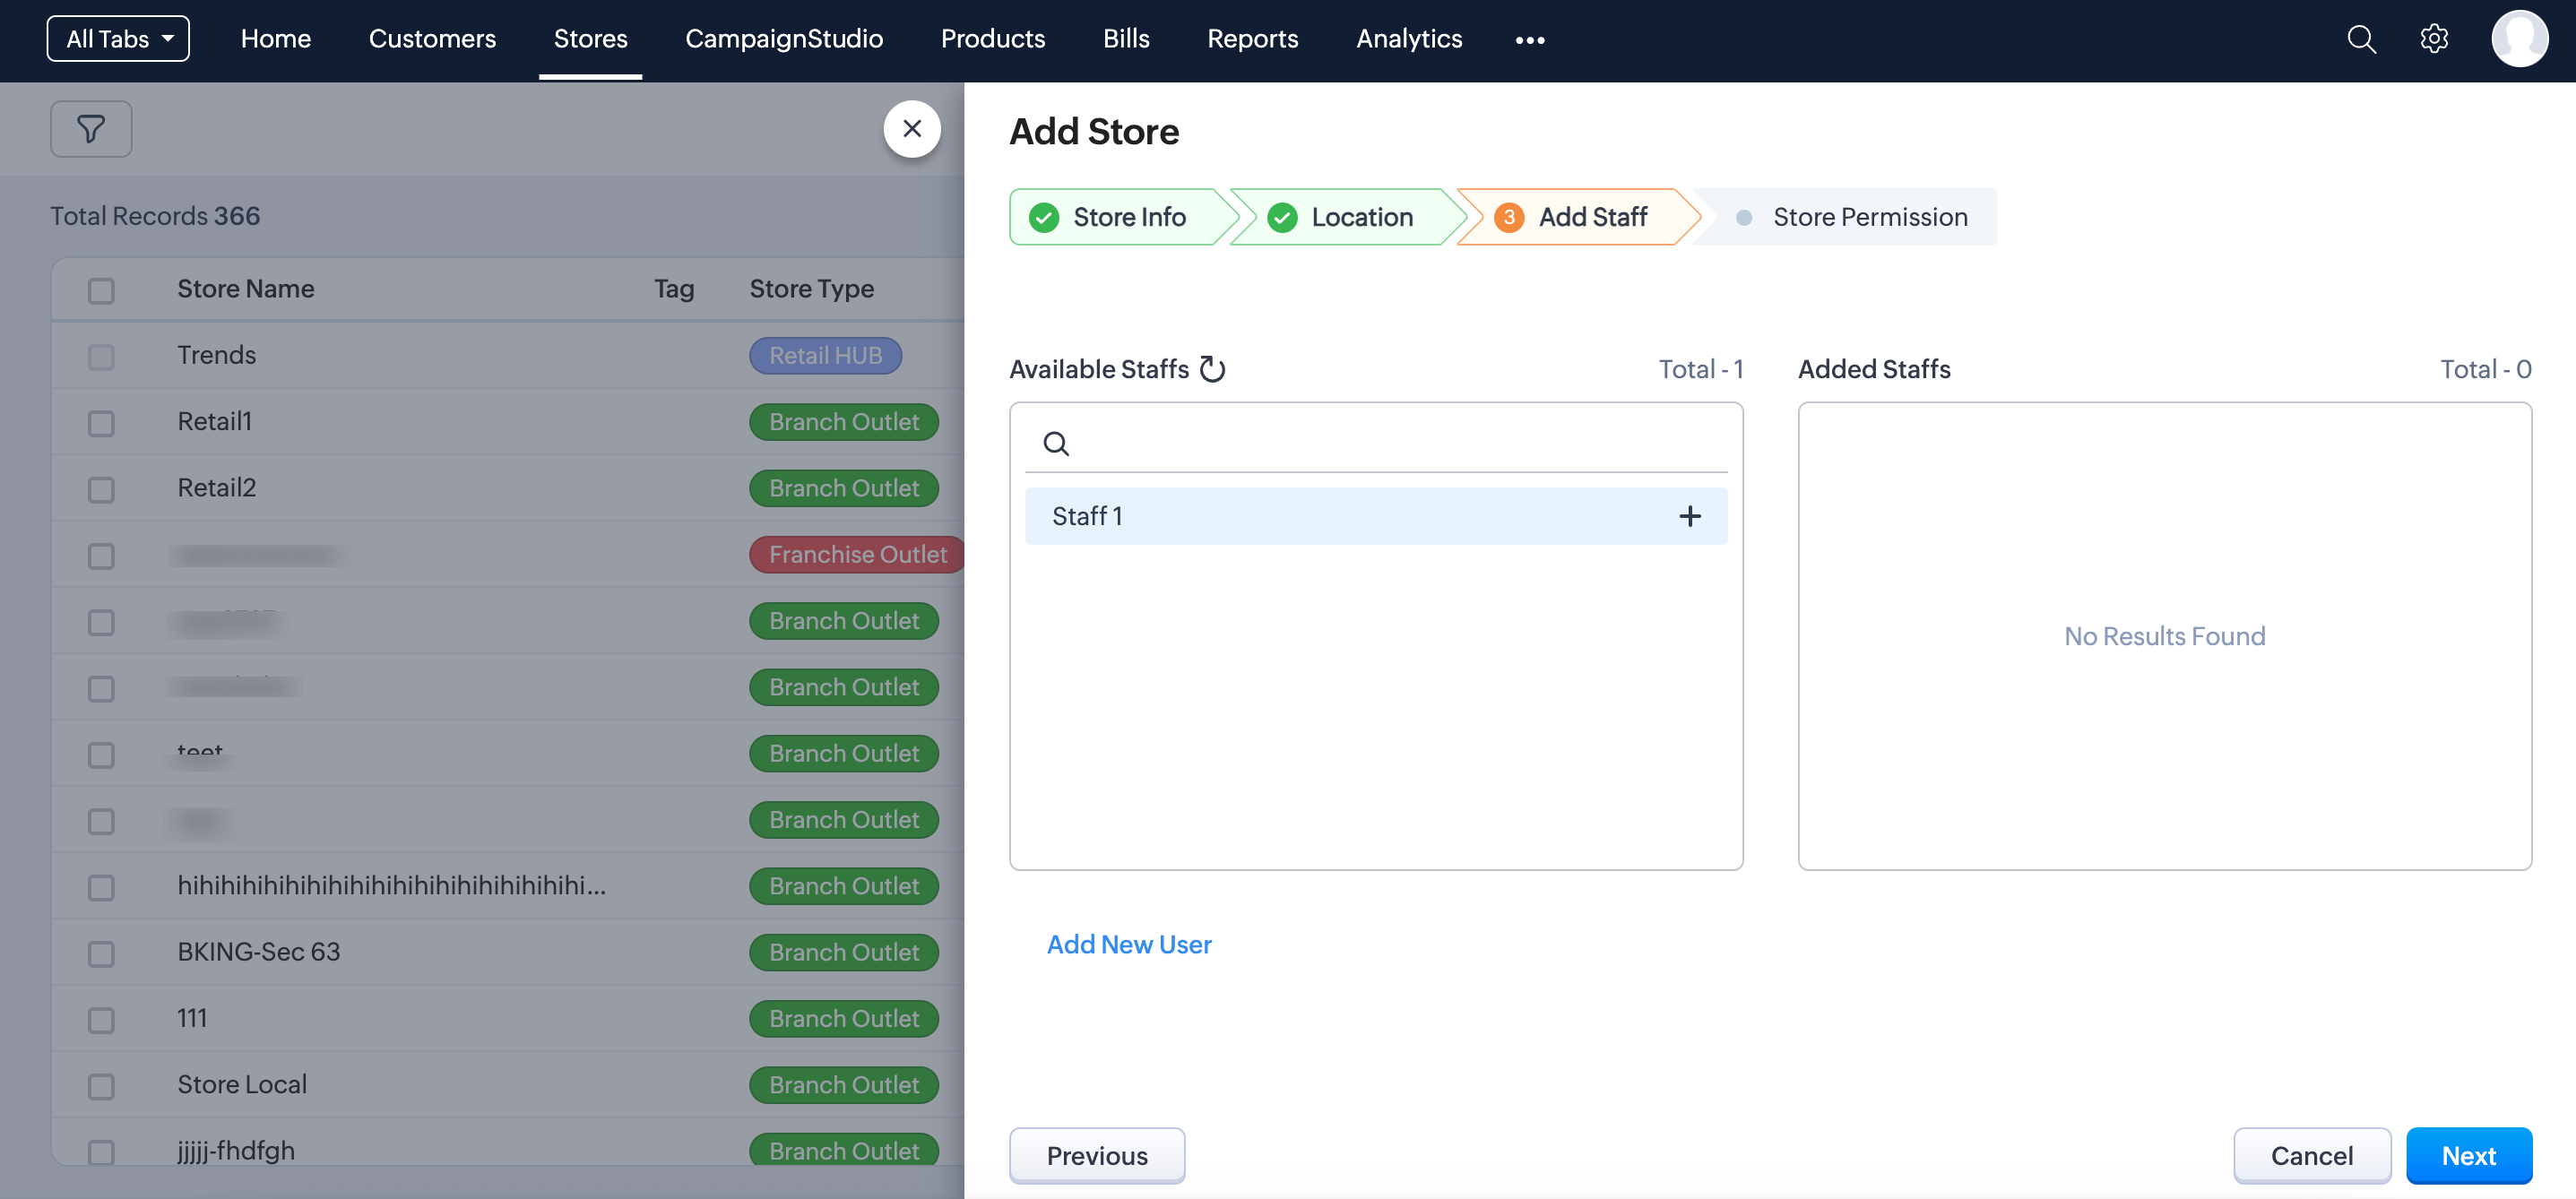Check the Retail1 store checkbox
The height and width of the screenshot is (1199, 2576).
101,423
